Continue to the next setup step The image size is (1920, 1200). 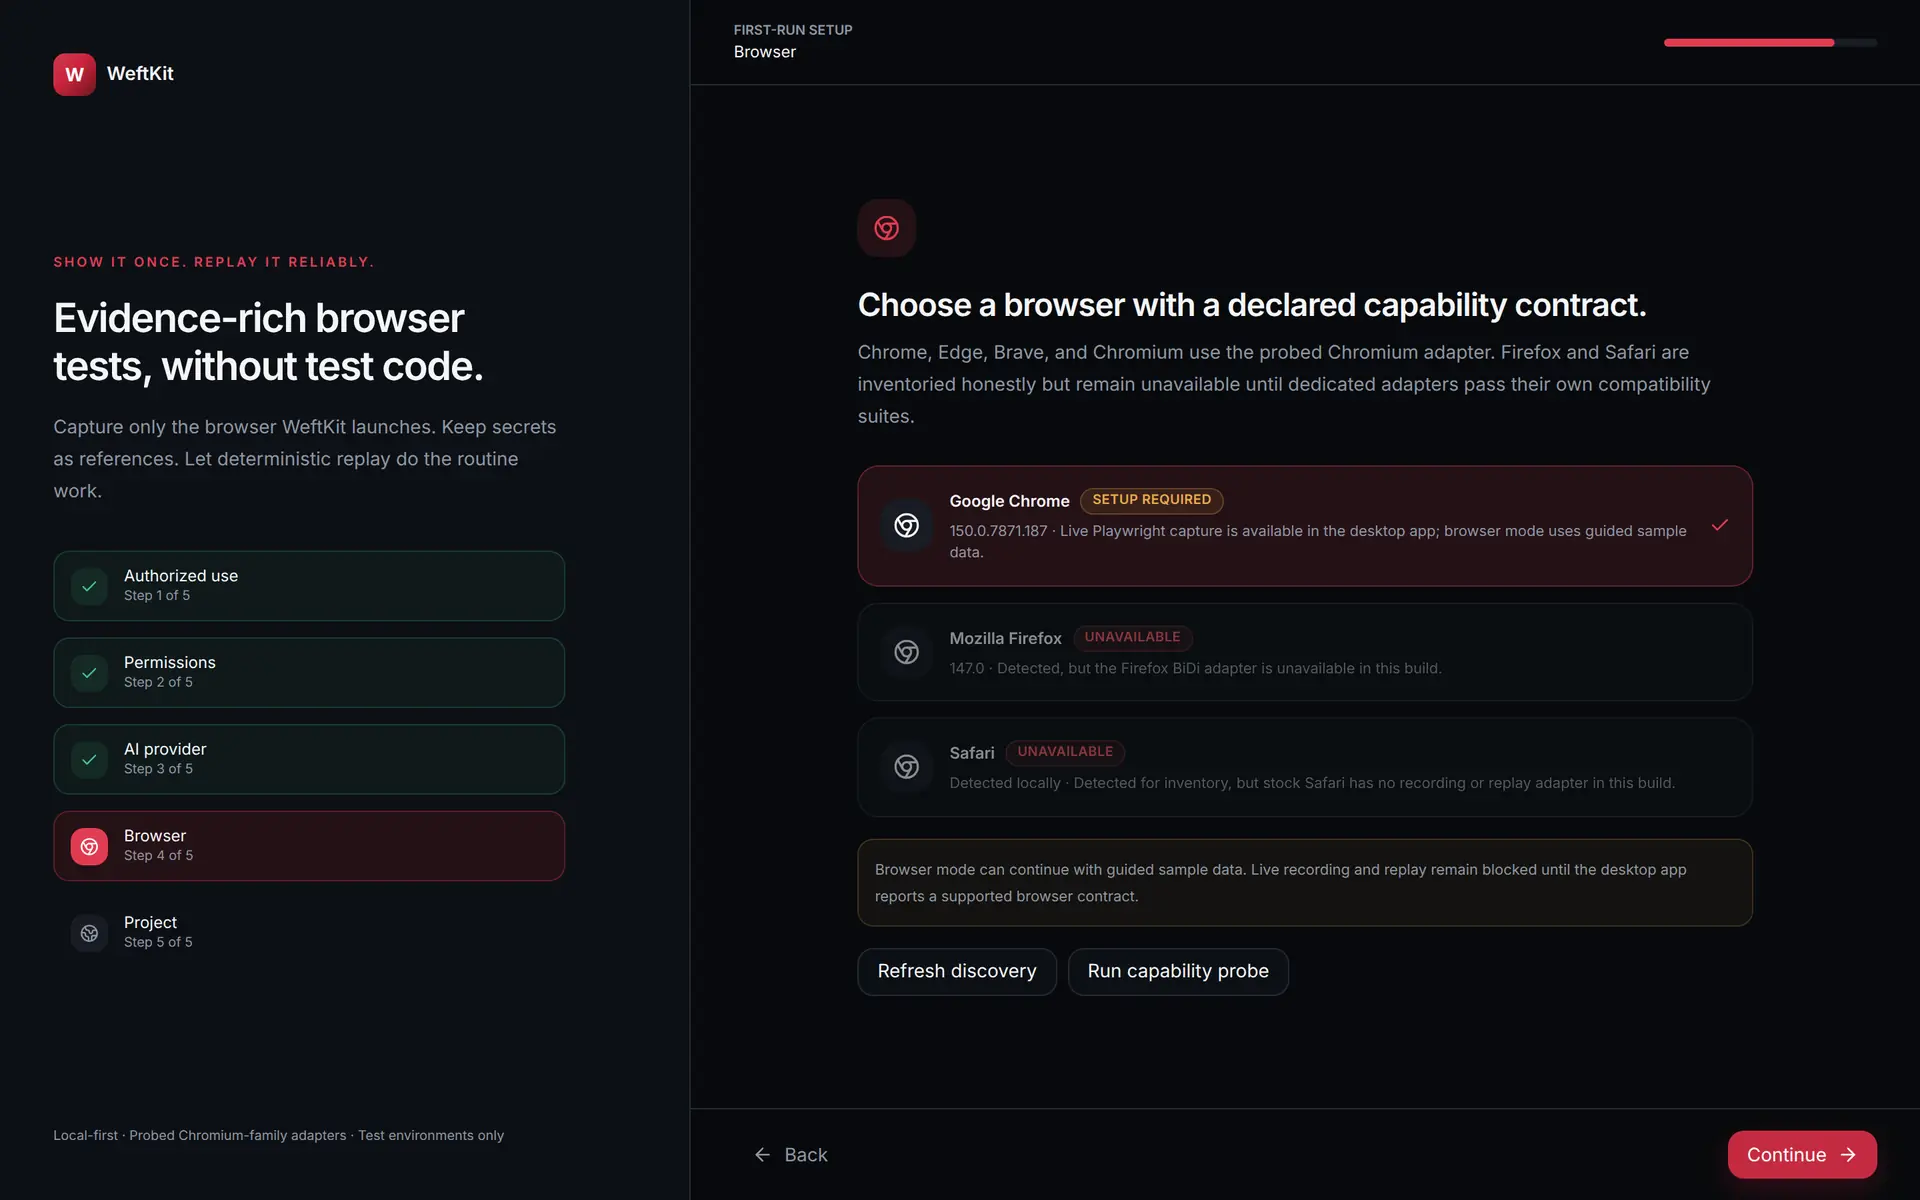pos(1802,1155)
